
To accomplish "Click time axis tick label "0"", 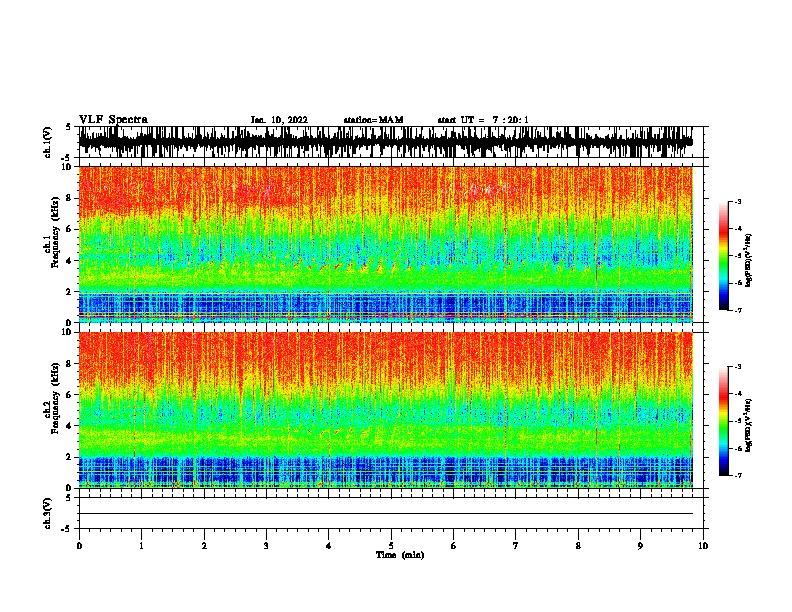I will (79, 545).
